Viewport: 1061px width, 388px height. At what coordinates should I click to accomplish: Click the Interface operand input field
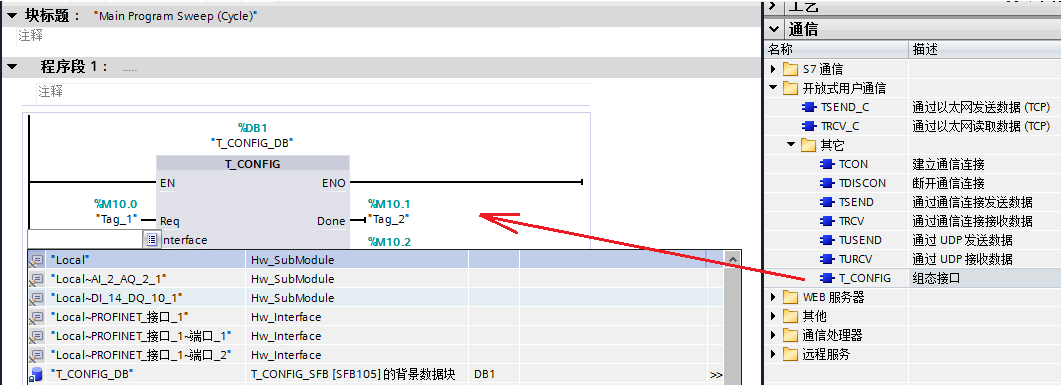(x=85, y=240)
